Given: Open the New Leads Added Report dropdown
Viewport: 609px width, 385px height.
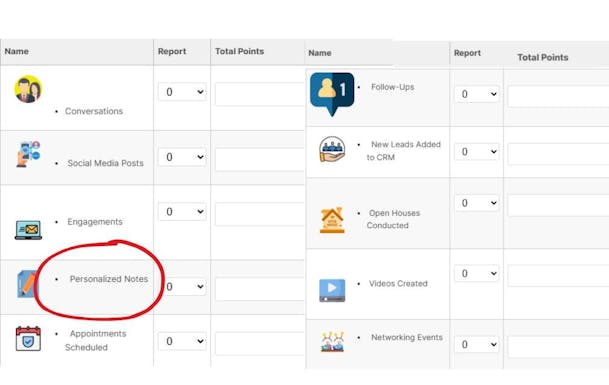Looking at the screenshot, I should pos(477,152).
